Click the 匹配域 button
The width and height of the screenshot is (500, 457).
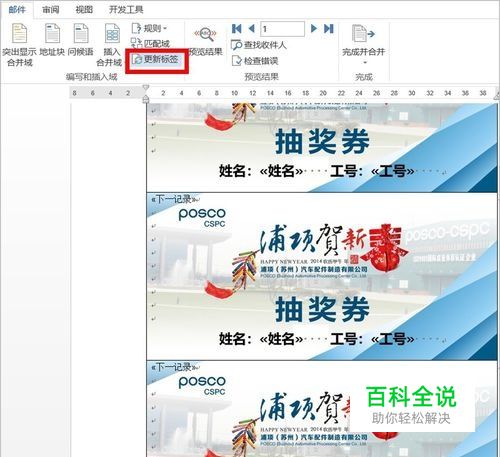point(150,43)
